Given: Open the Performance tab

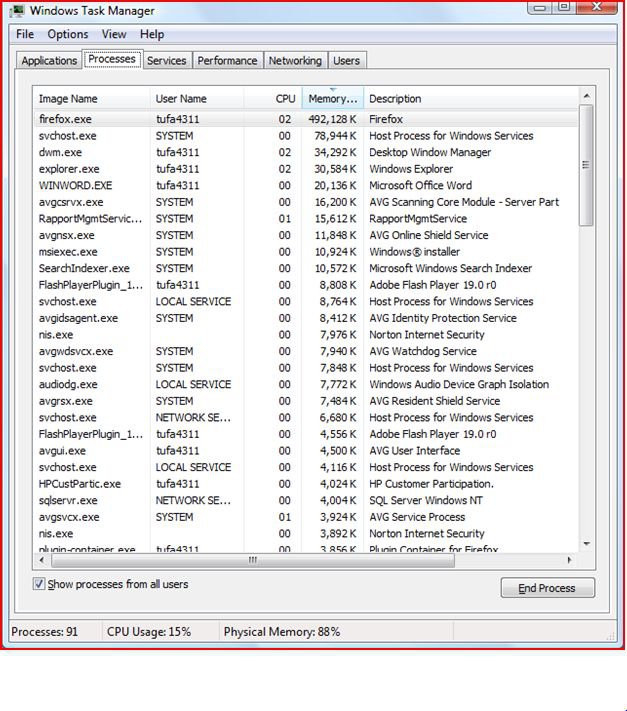Looking at the screenshot, I should 227,61.
